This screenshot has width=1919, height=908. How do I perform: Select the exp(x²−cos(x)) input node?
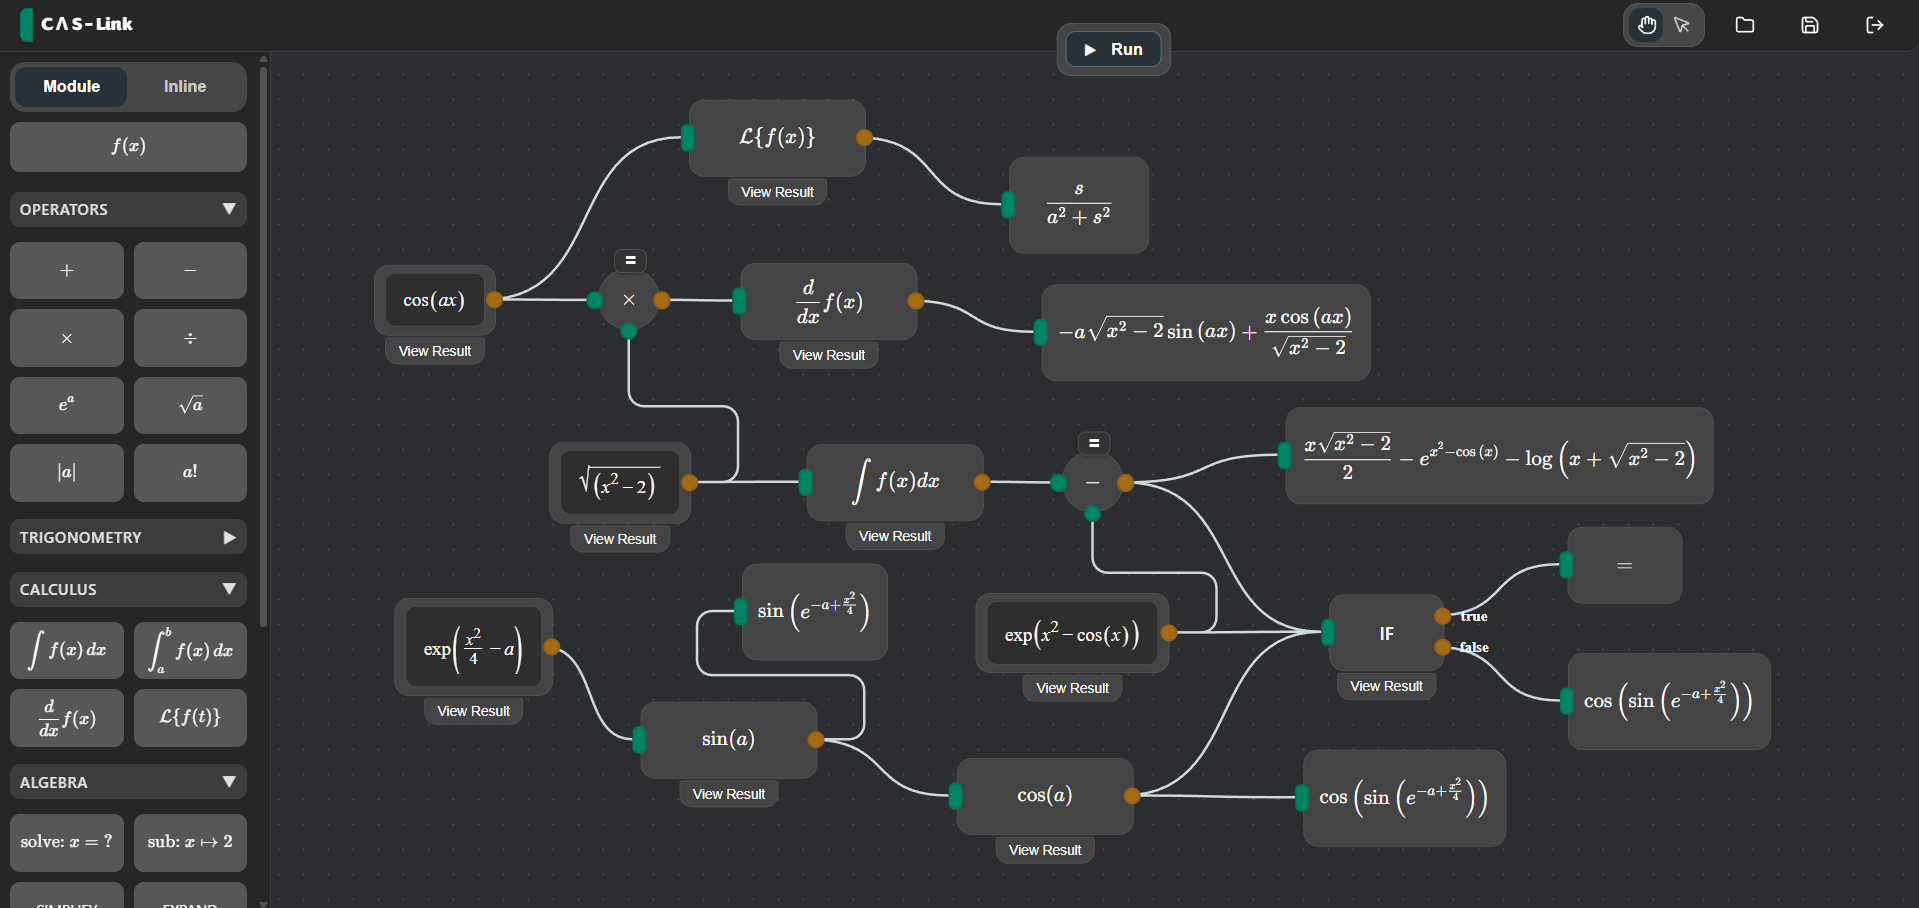point(1072,633)
